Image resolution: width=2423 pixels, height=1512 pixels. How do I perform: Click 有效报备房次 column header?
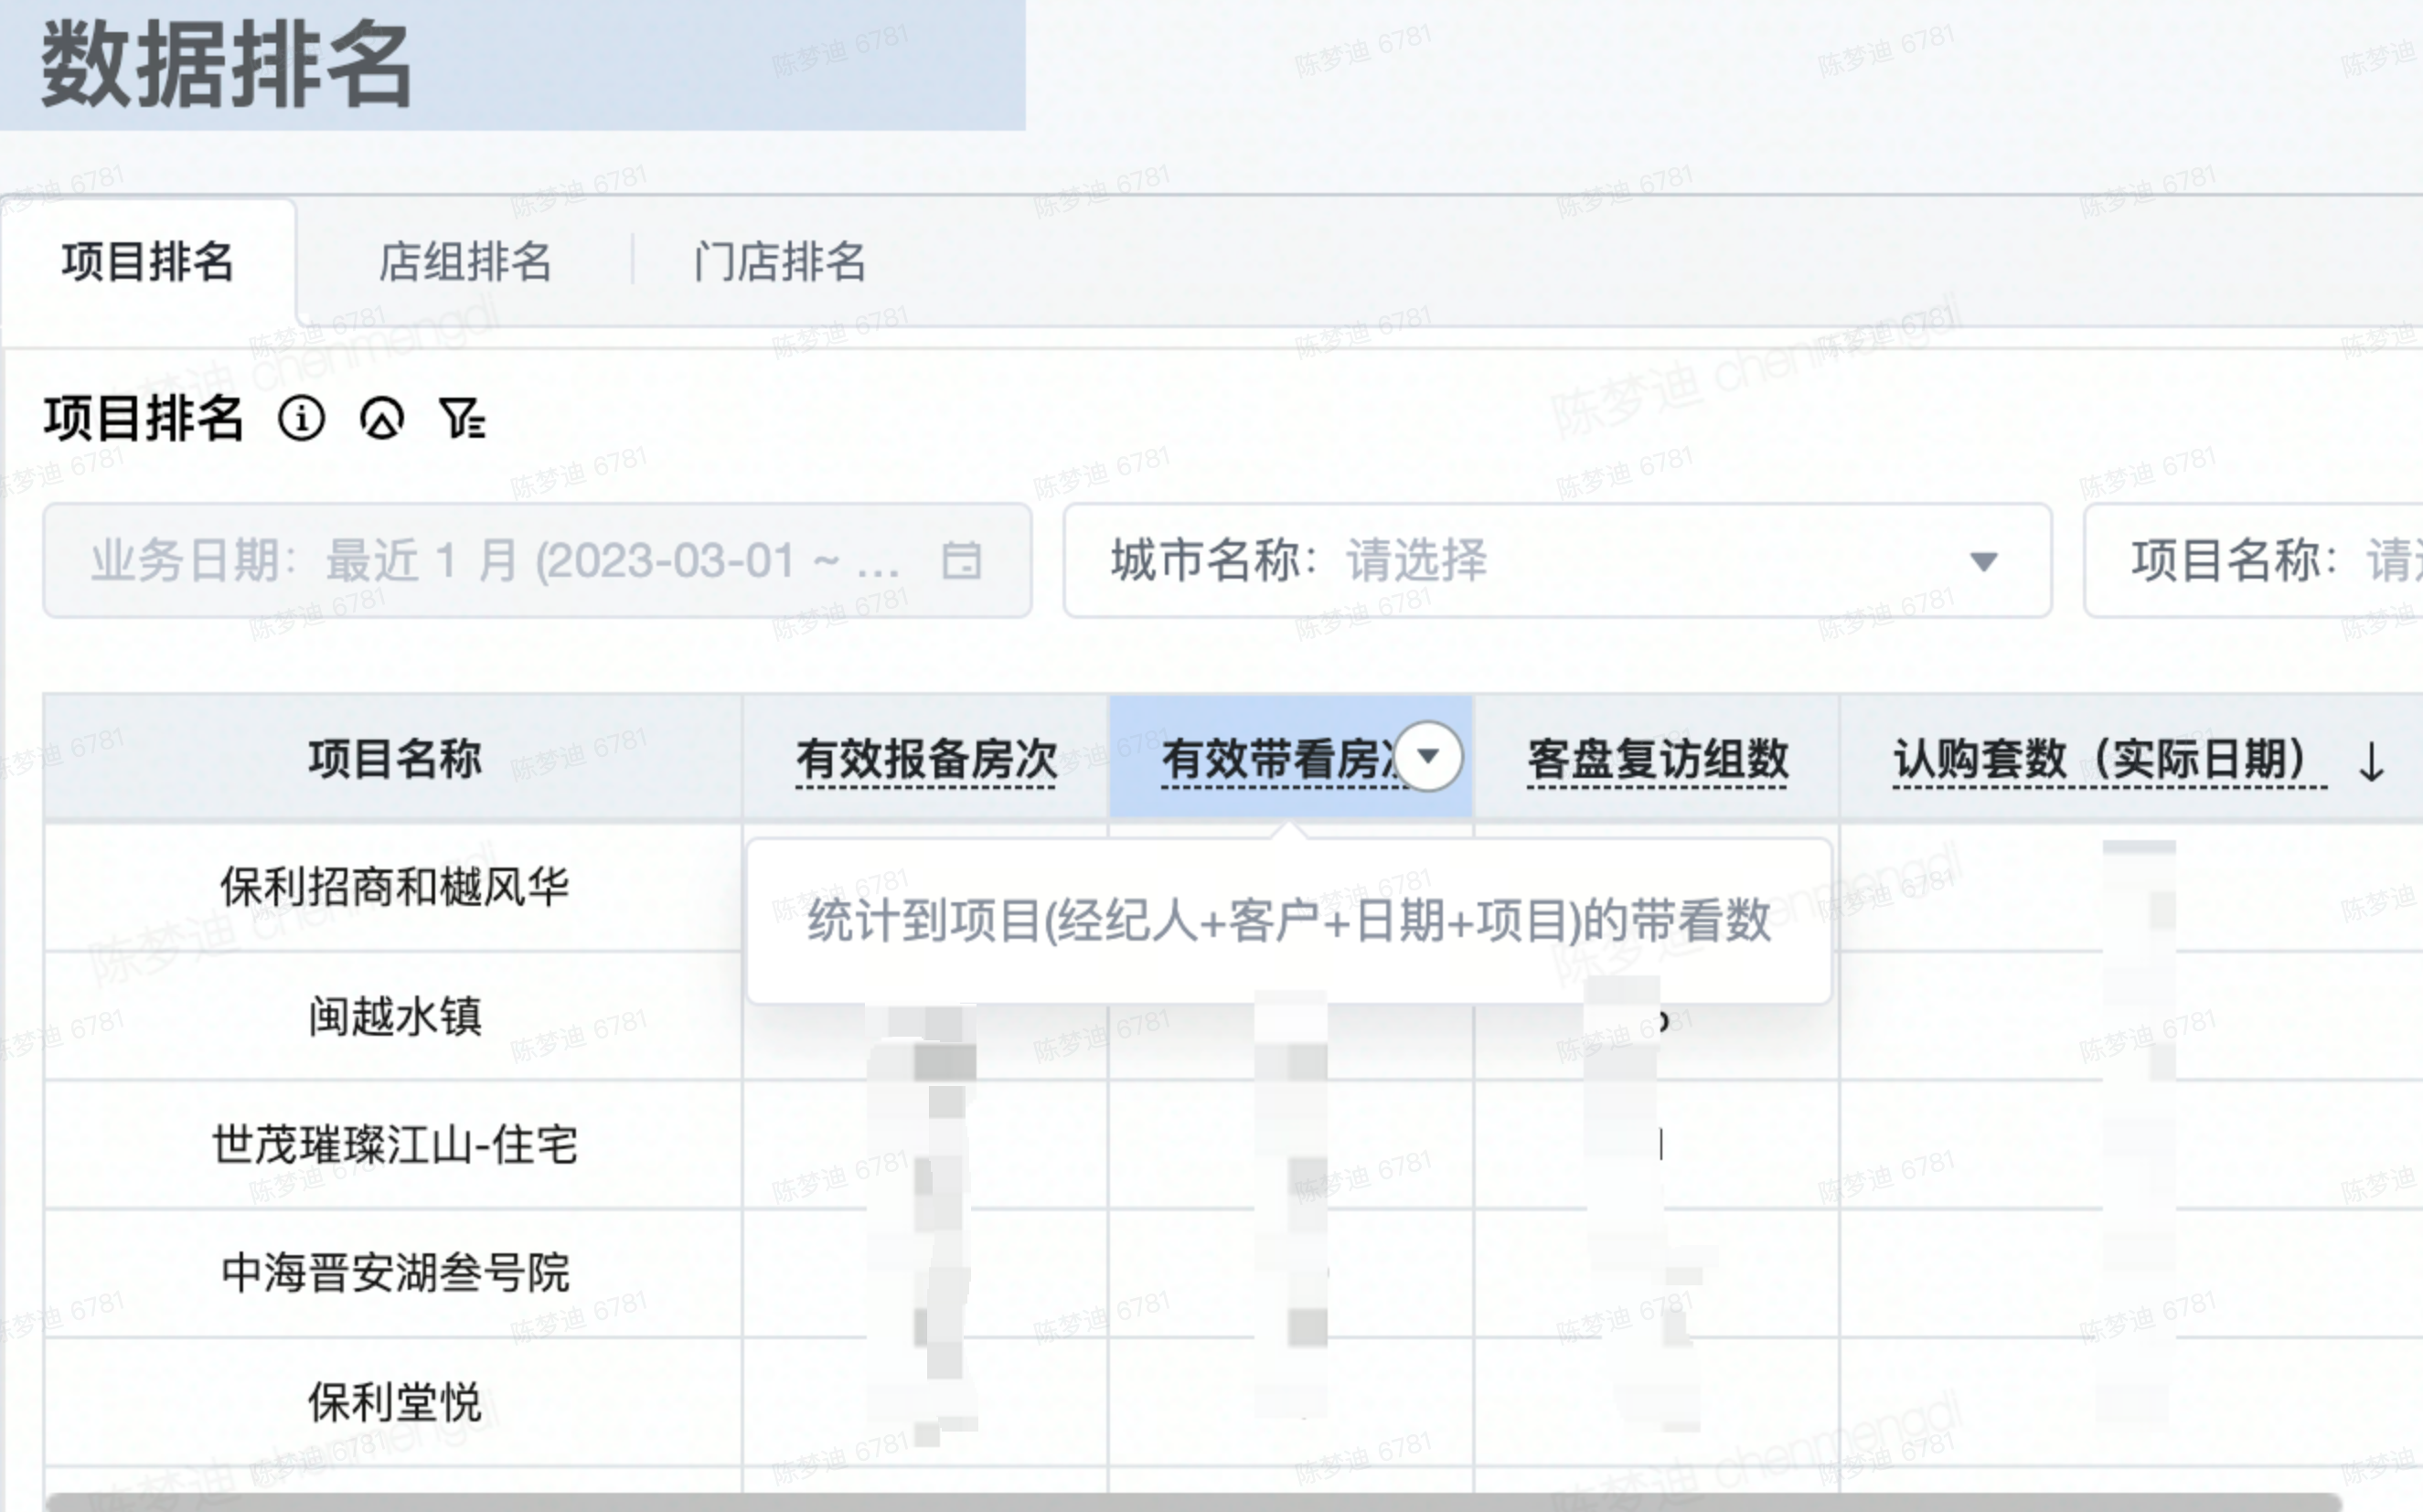tap(926, 759)
